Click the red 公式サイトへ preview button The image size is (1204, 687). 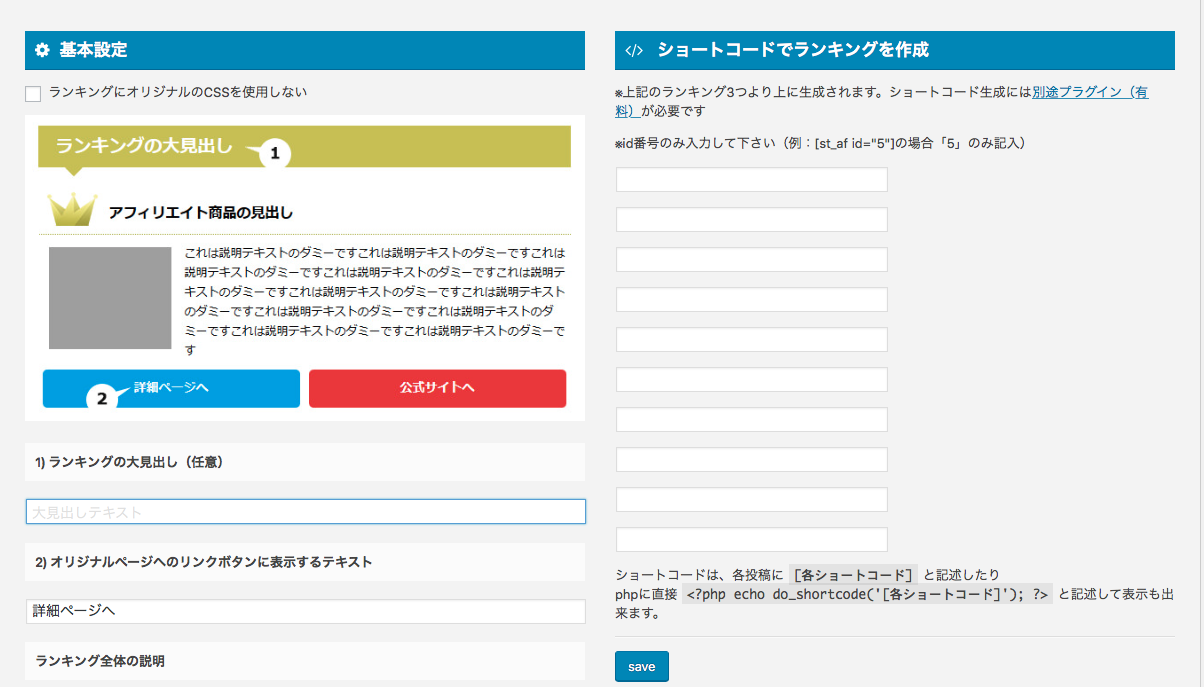pyautogui.click(x=438, y=389)
